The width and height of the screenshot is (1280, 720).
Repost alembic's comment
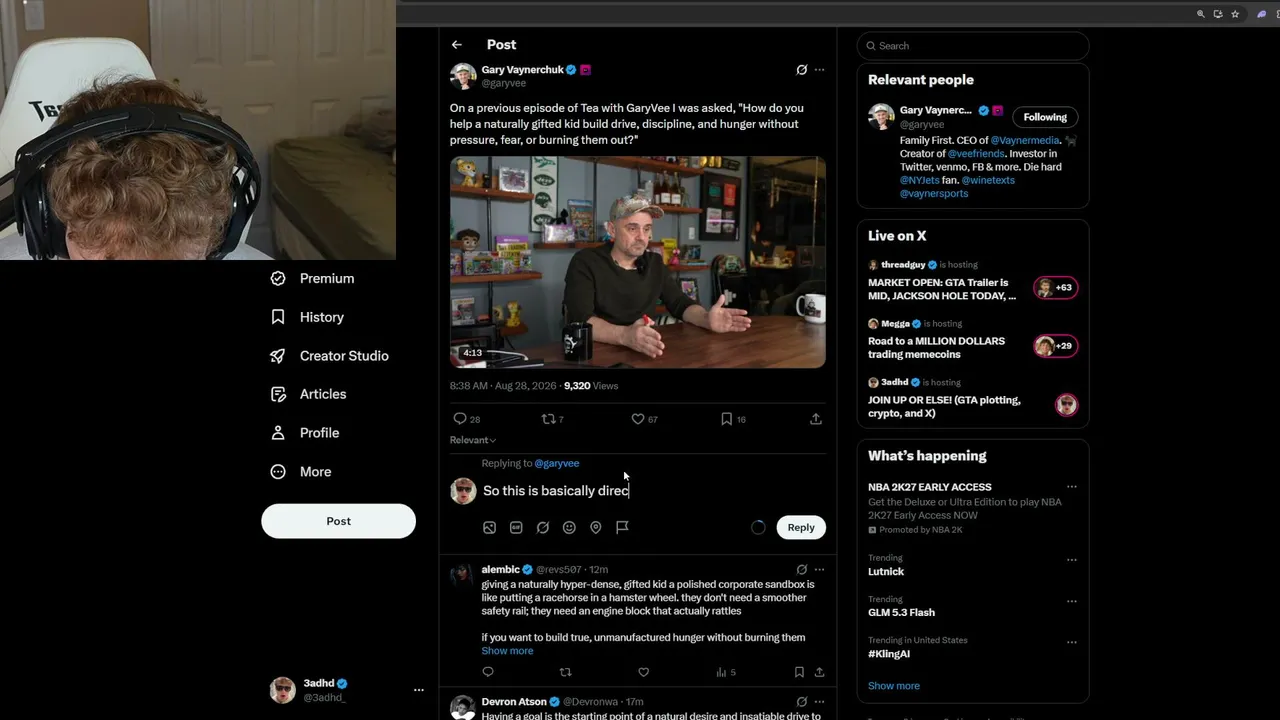tap(565, 672)
